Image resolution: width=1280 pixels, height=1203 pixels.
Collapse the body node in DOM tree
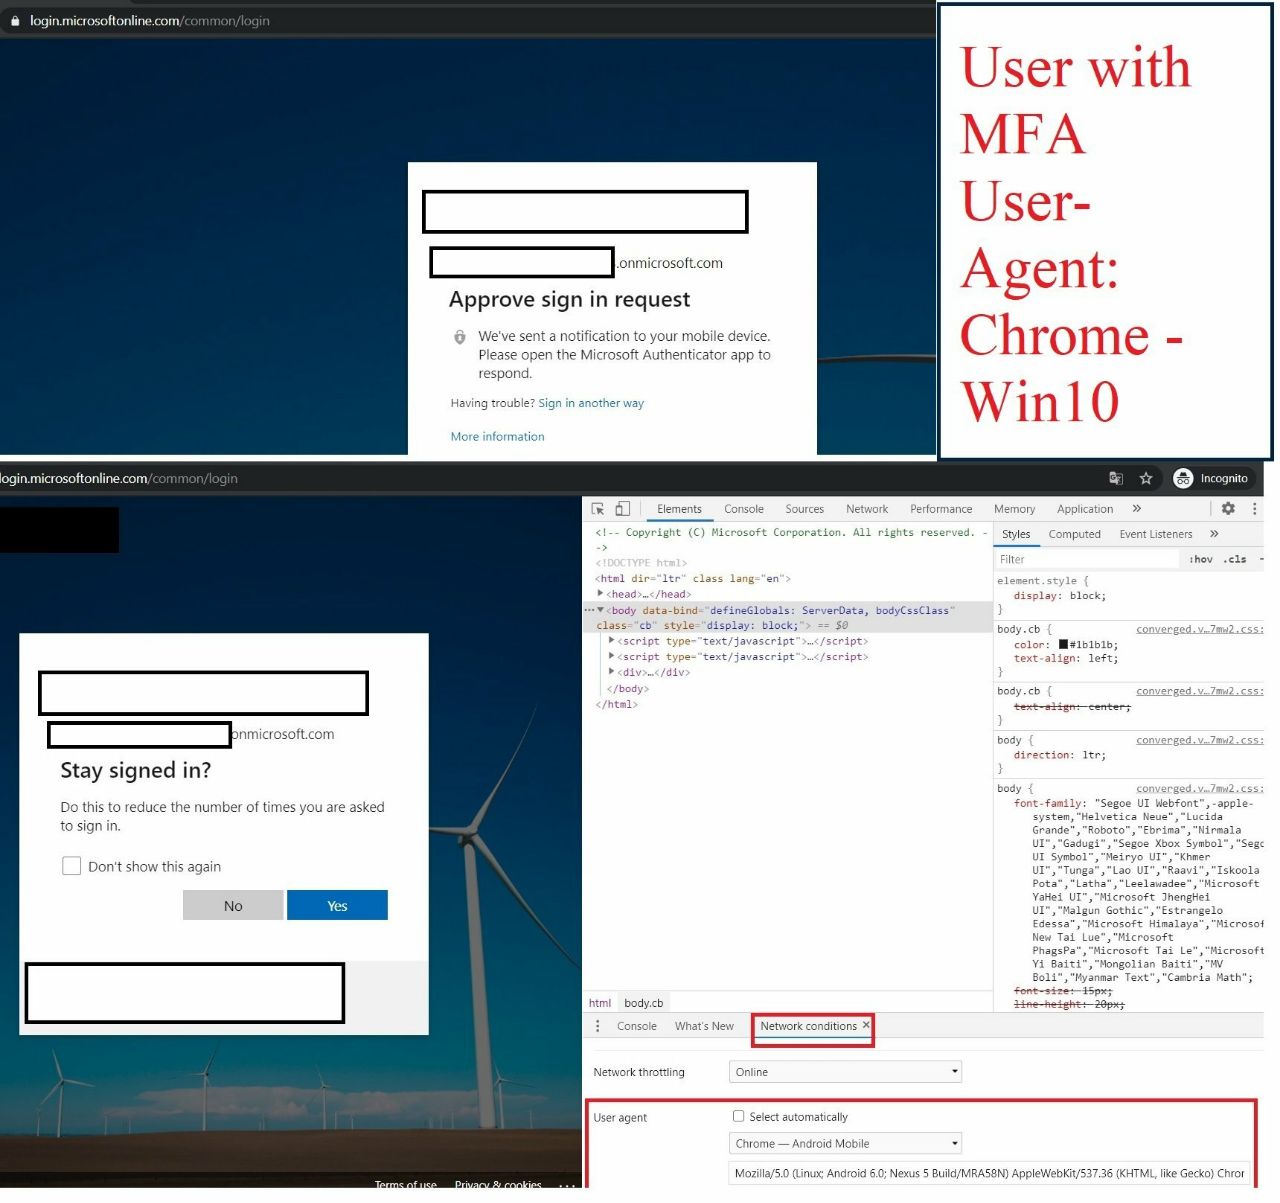[x=601, y=610]
